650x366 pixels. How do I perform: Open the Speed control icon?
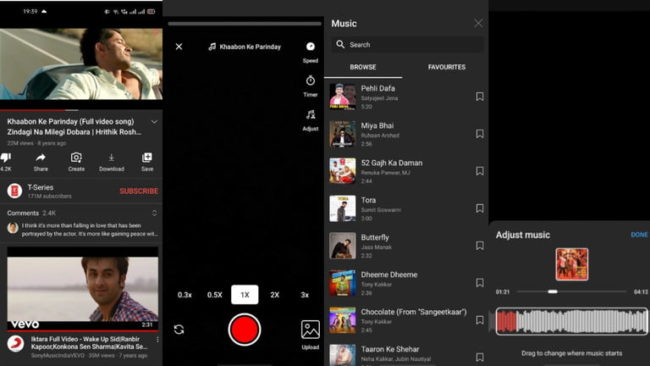pyautogui.click(x=310, y=46)
